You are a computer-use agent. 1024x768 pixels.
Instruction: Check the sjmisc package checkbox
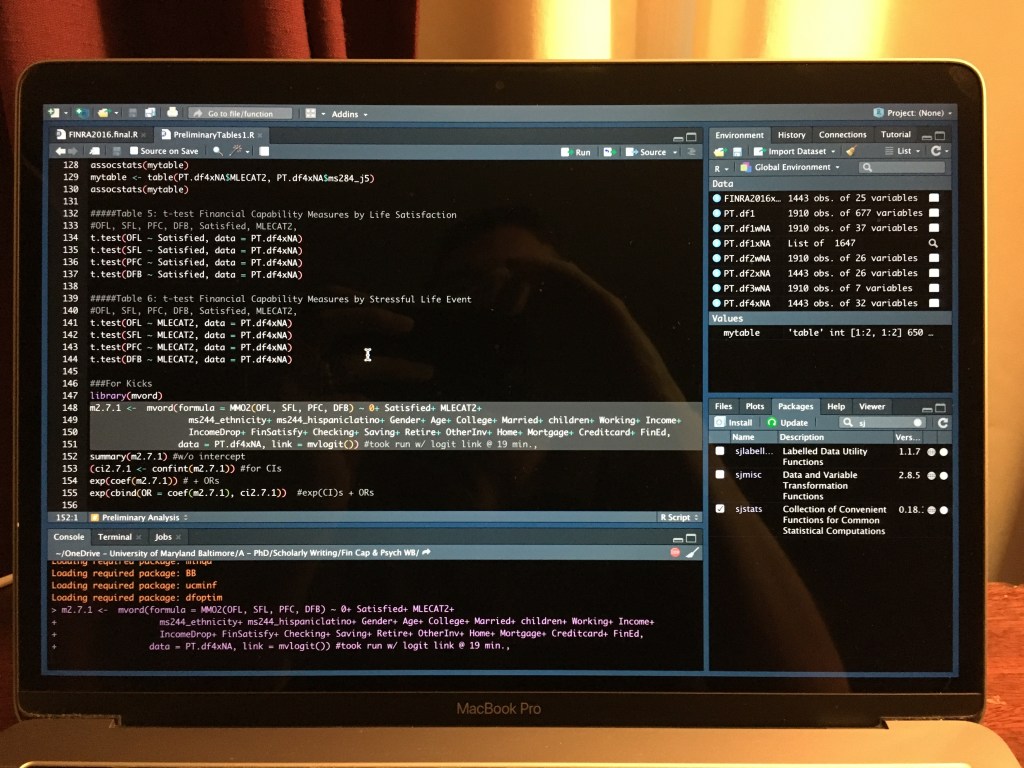720,475
